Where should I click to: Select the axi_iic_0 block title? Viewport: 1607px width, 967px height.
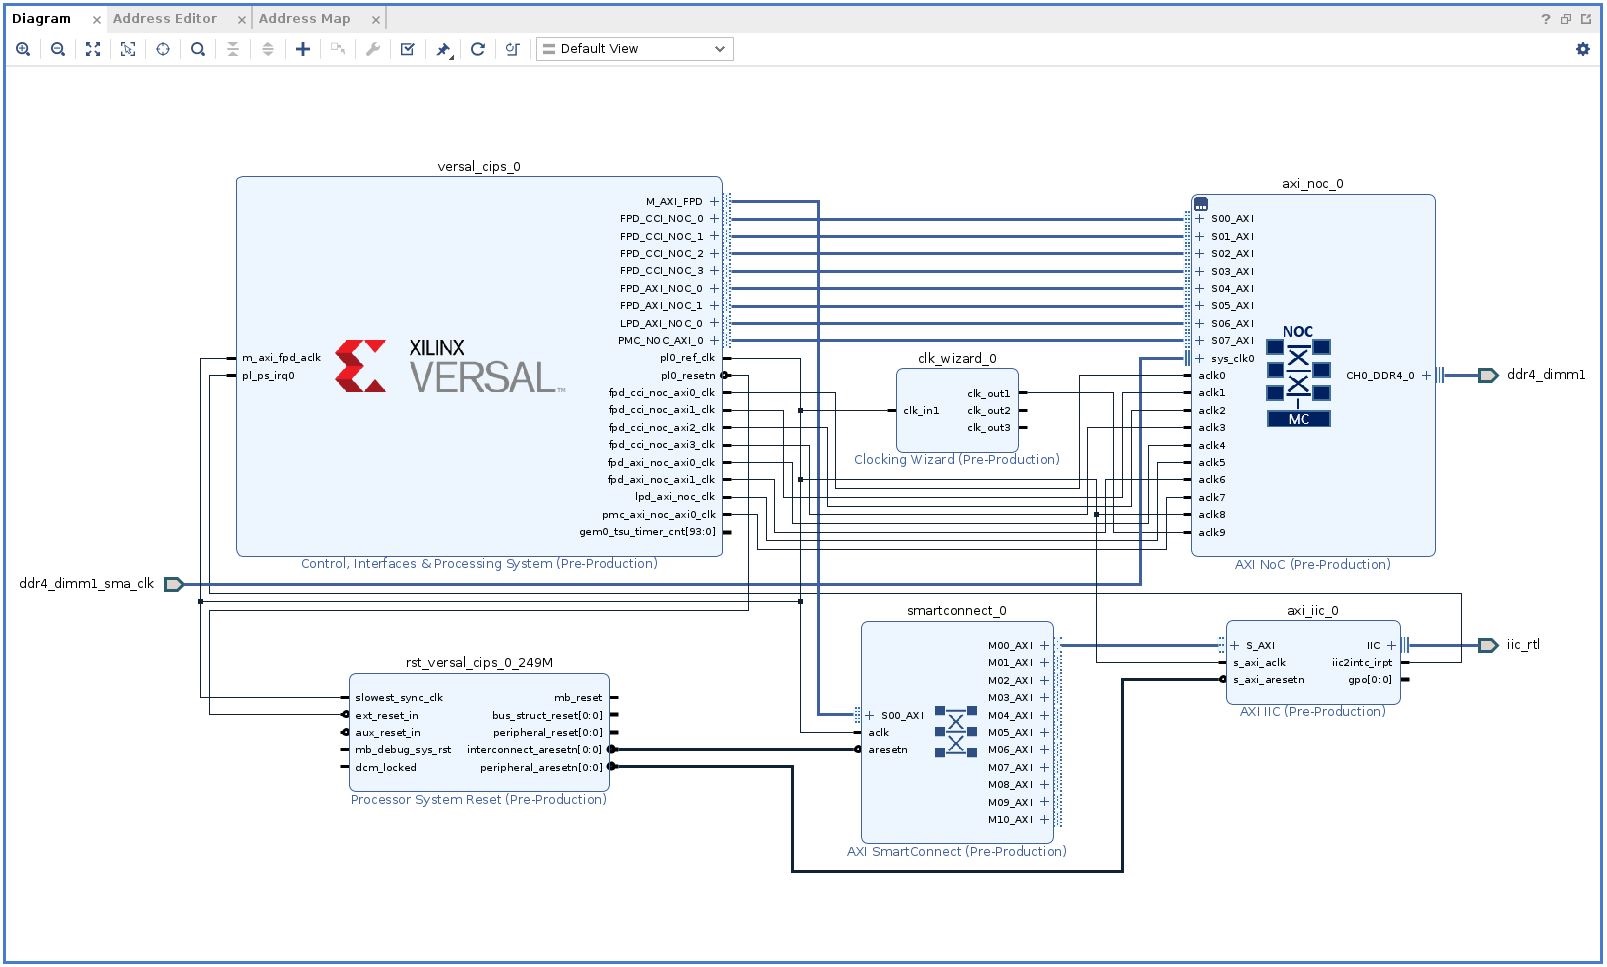point(1313,611)
